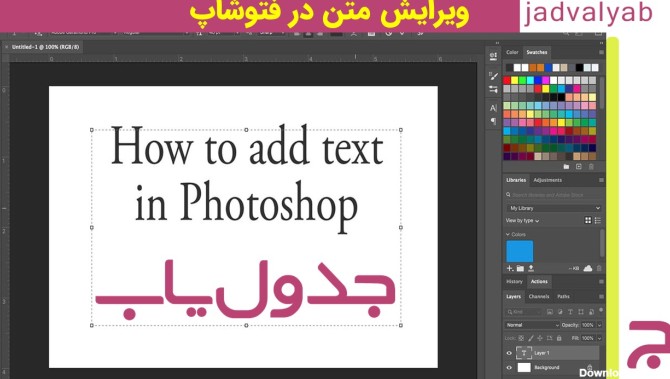670x379 pixels.
Task: Collapse the Colors section in Libraries
Action: (x=508, y=235)
